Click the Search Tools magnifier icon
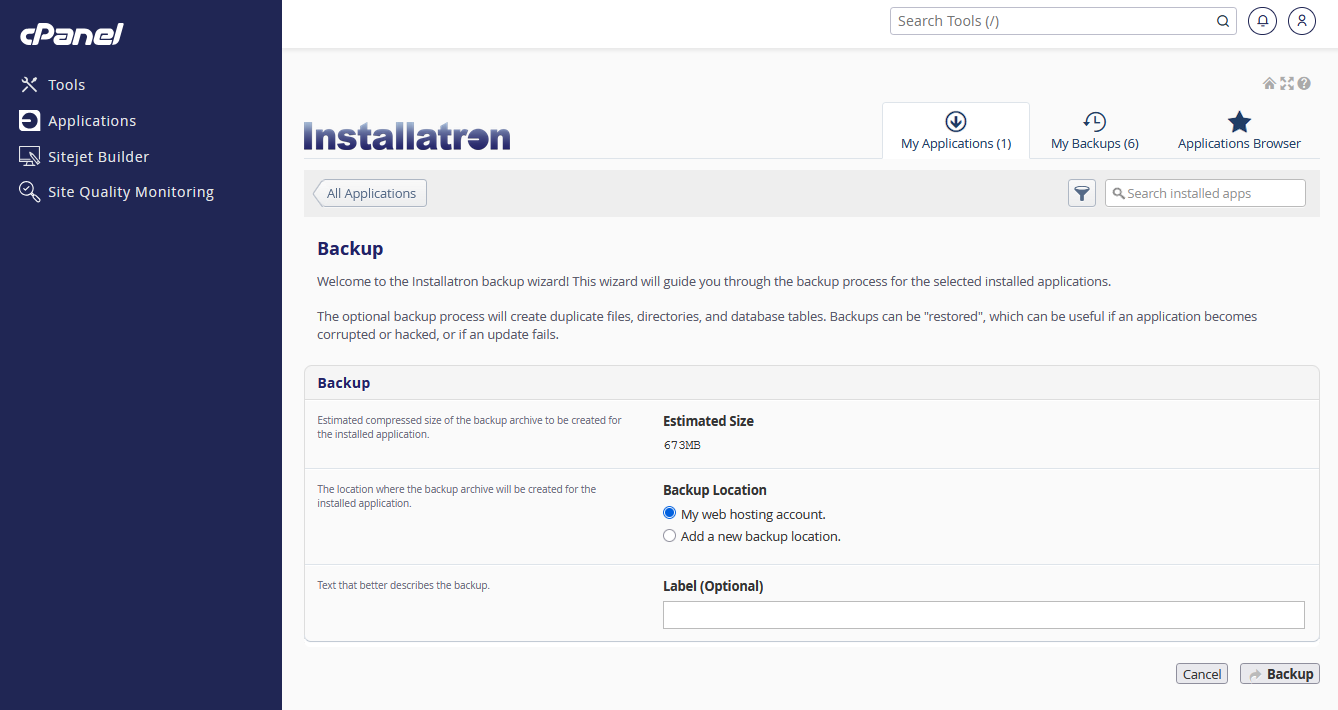This screenshot has width=1338, height=710. 1223,21
